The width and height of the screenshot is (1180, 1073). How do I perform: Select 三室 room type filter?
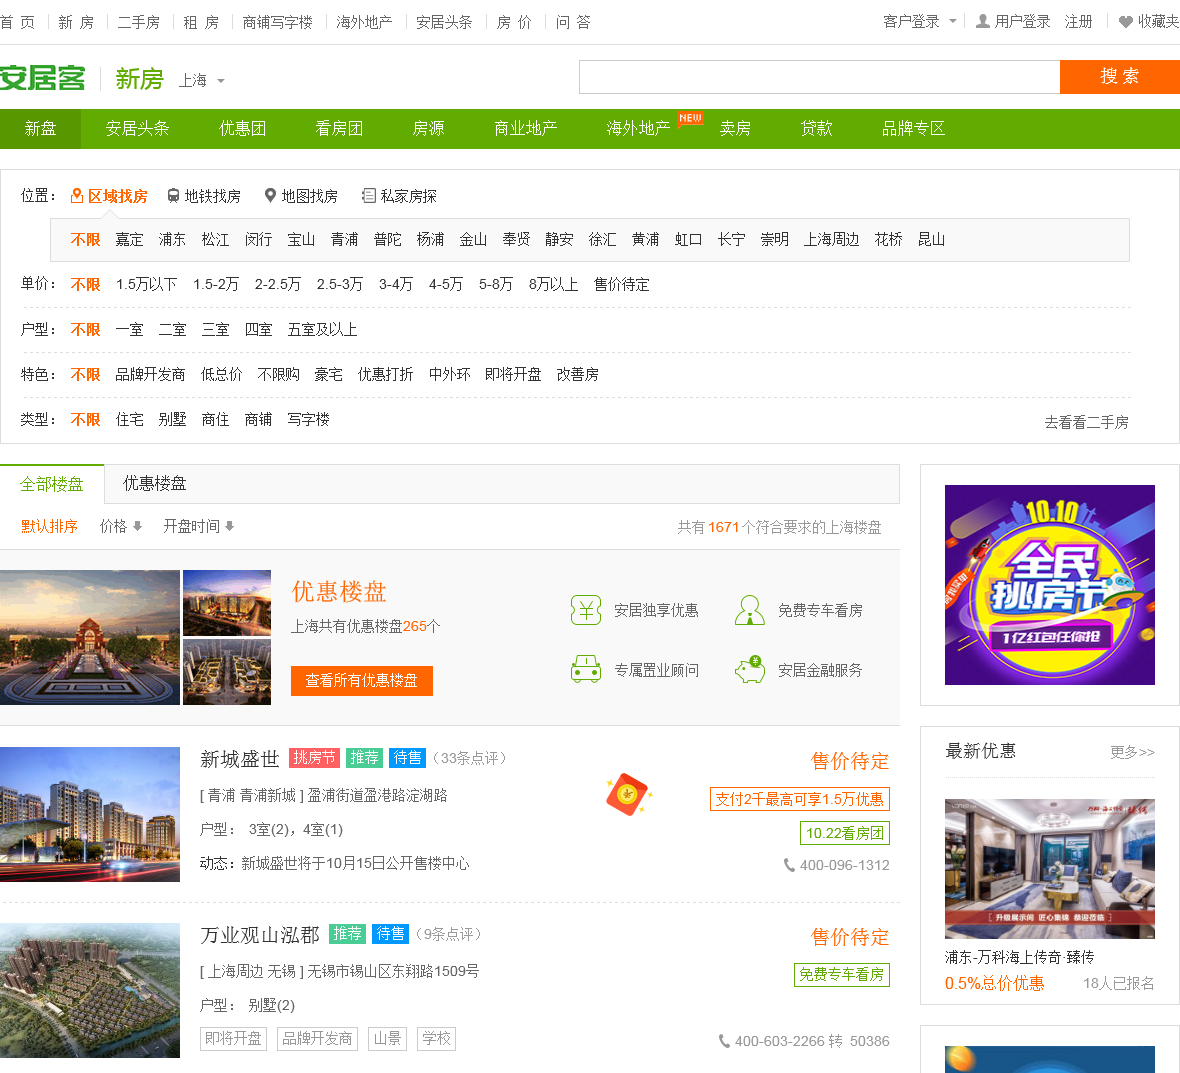(x=215, y=330)
